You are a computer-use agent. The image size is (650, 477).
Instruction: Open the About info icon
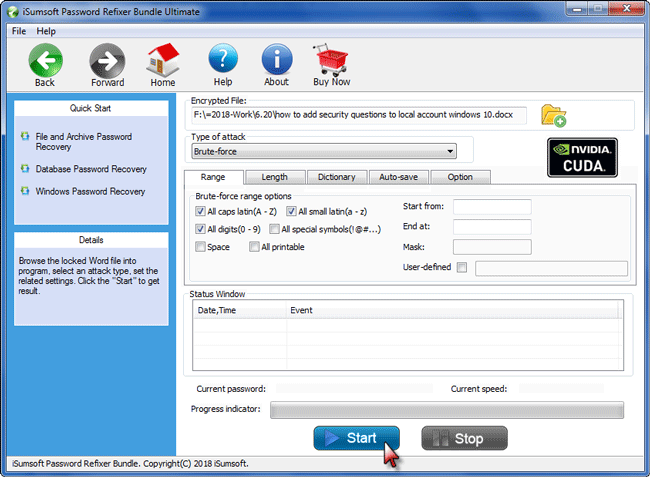(277, 60)
